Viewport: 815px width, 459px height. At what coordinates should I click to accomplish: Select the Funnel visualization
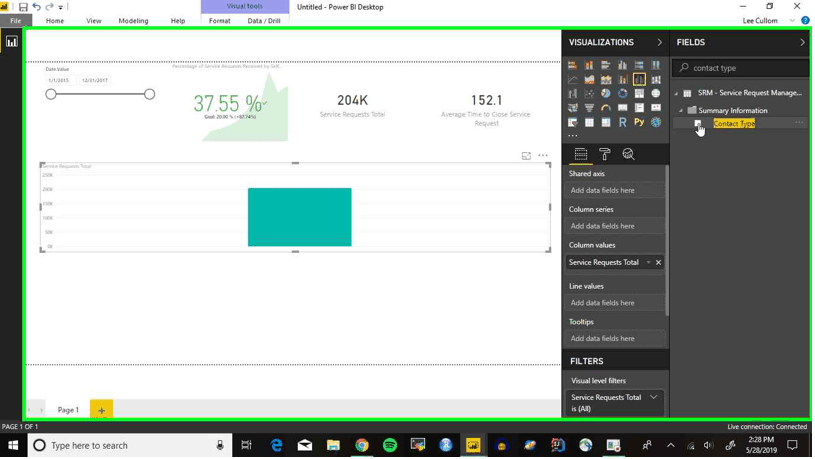[589, 108]
